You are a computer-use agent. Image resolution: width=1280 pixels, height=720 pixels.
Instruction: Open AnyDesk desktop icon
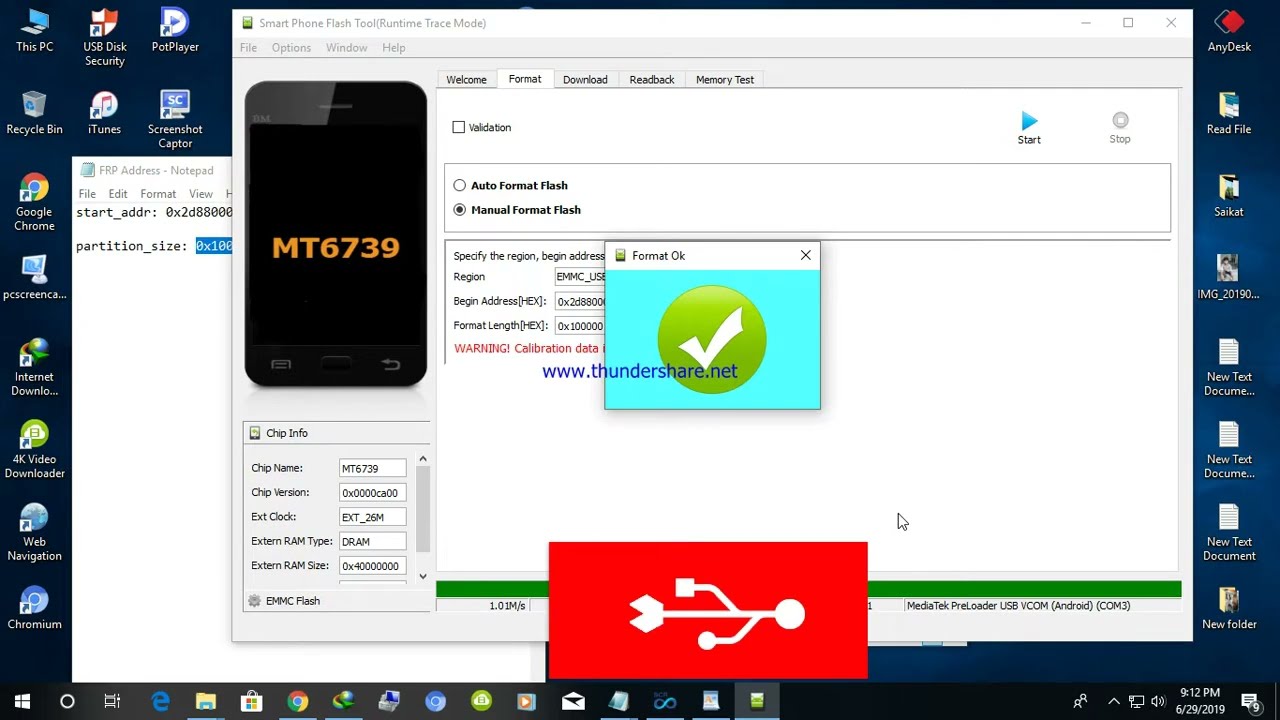(1229, 30)
